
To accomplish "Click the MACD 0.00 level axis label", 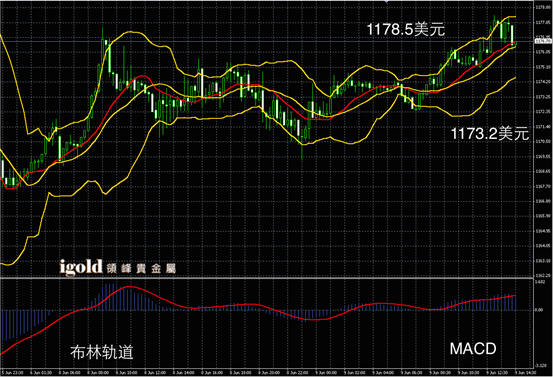I will pyautogui.click(x=539, y=310).
